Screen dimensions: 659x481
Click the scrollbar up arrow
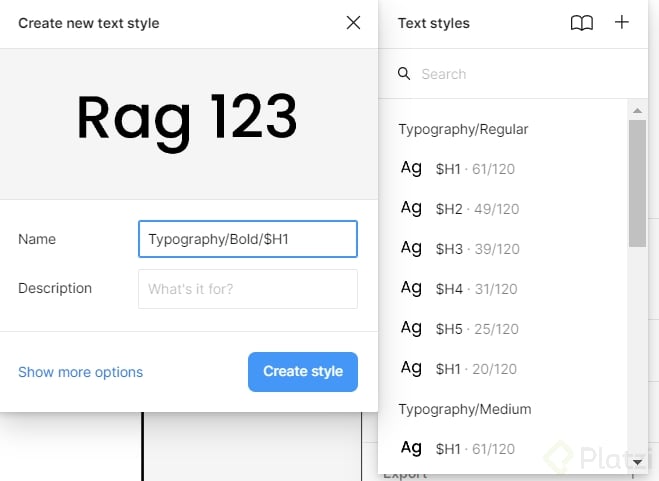pos(637,109)
